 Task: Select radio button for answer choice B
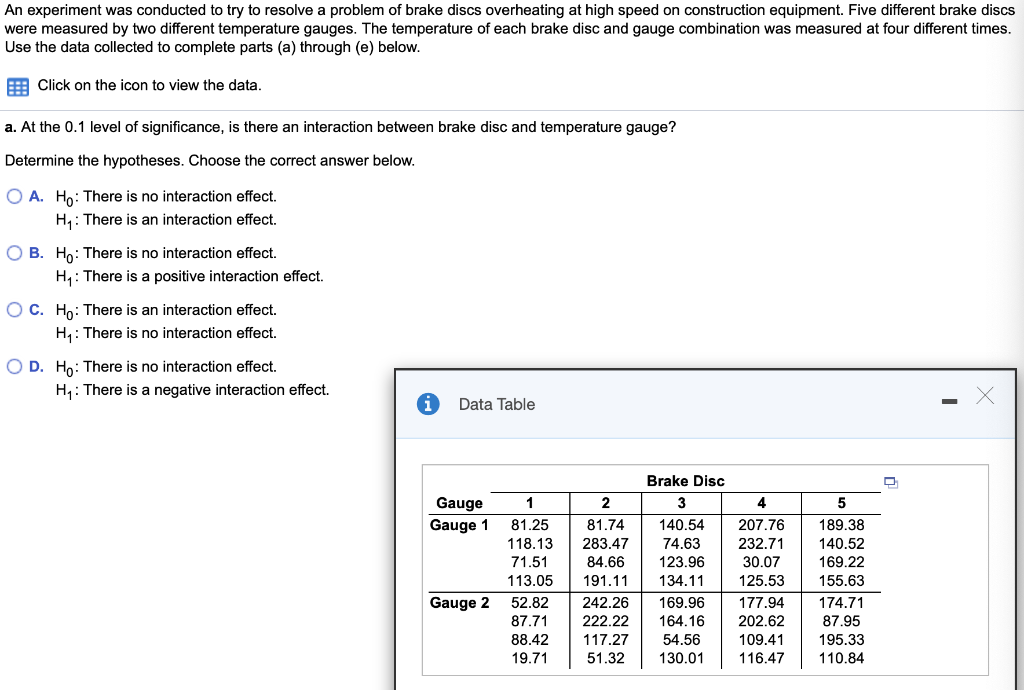(14, 252)
